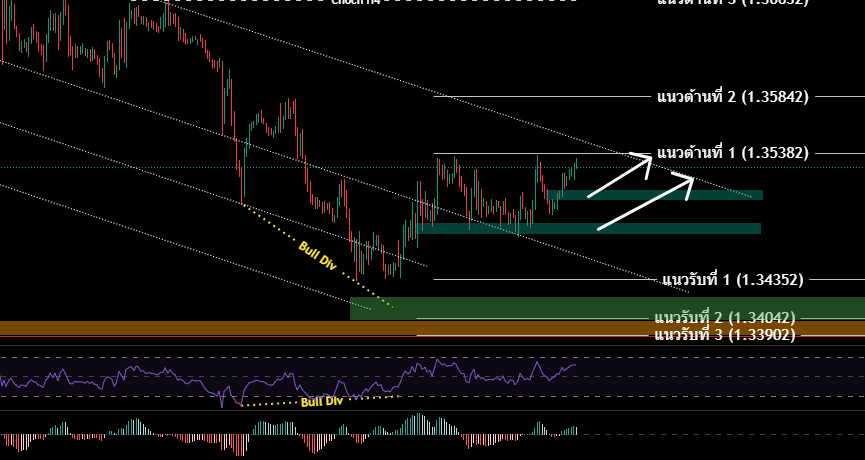
Task: Click the large green support zone rectangle
Action: pos(500,307)
